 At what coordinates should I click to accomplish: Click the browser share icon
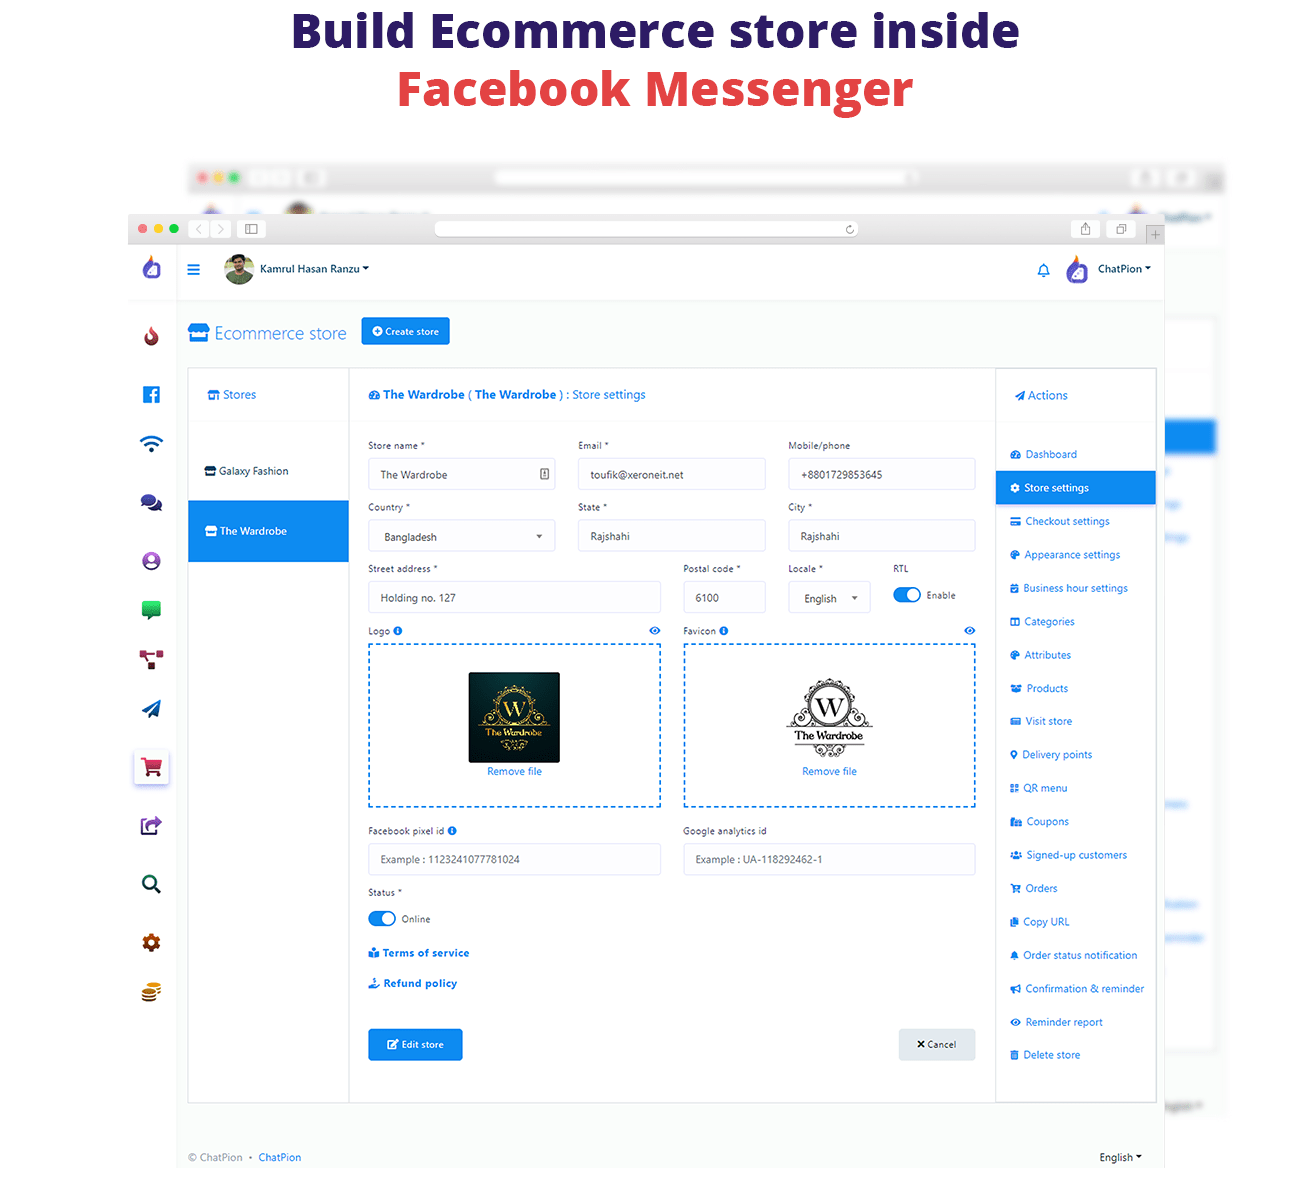(1086, 229)
